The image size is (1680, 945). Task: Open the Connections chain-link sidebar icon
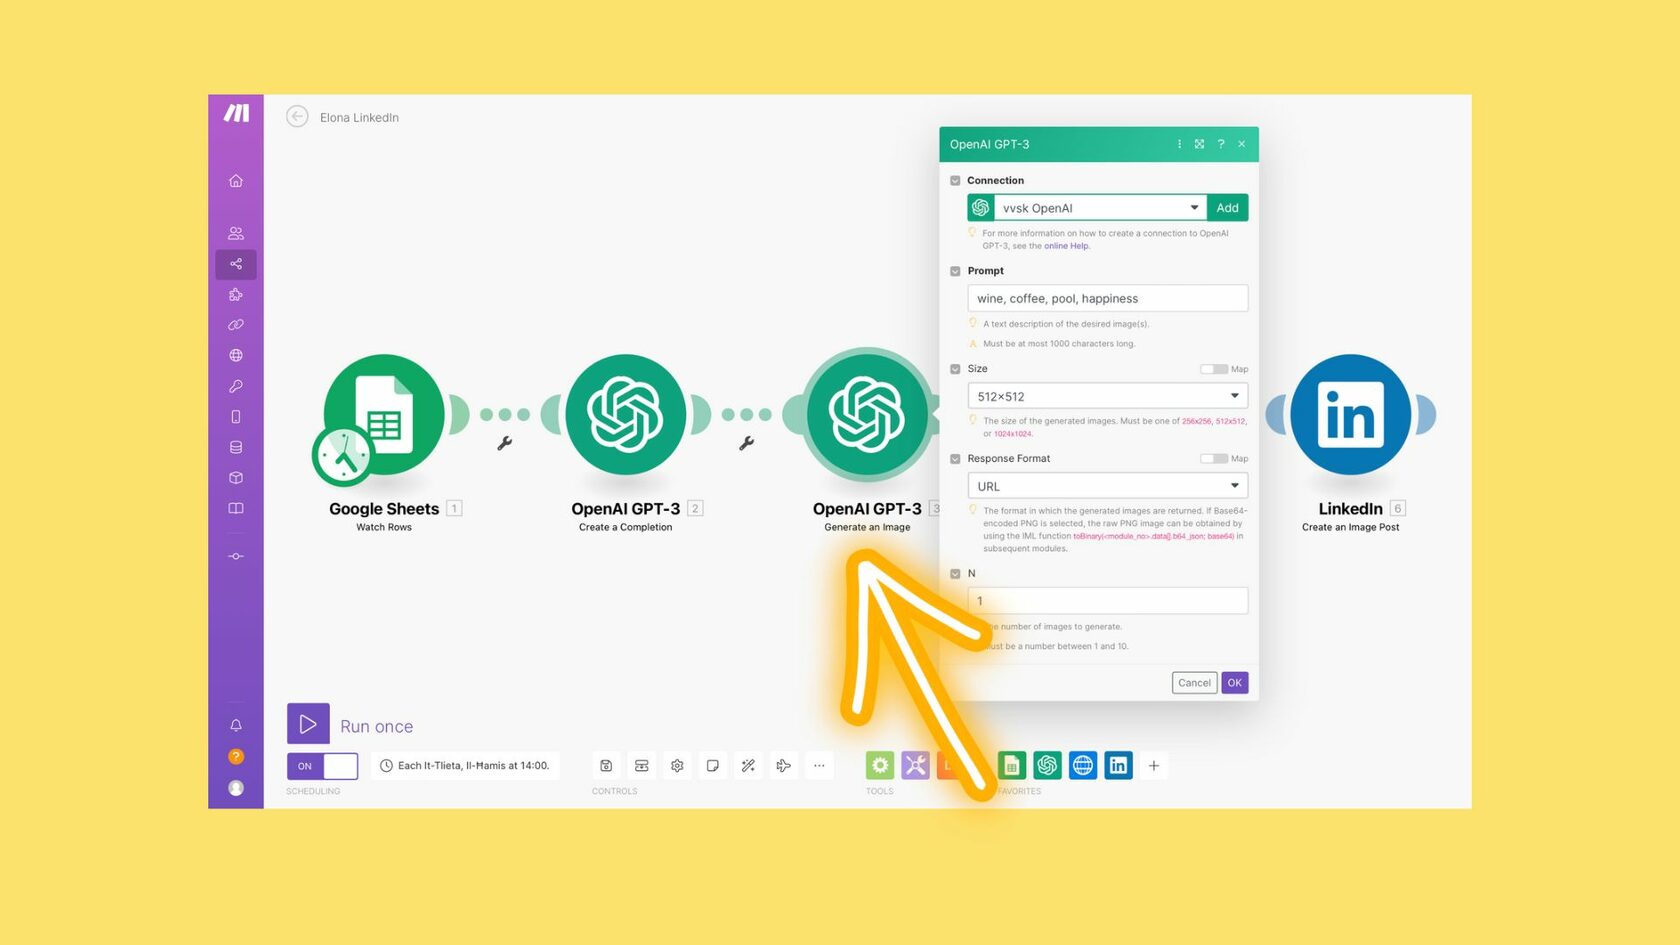(236, 325)
